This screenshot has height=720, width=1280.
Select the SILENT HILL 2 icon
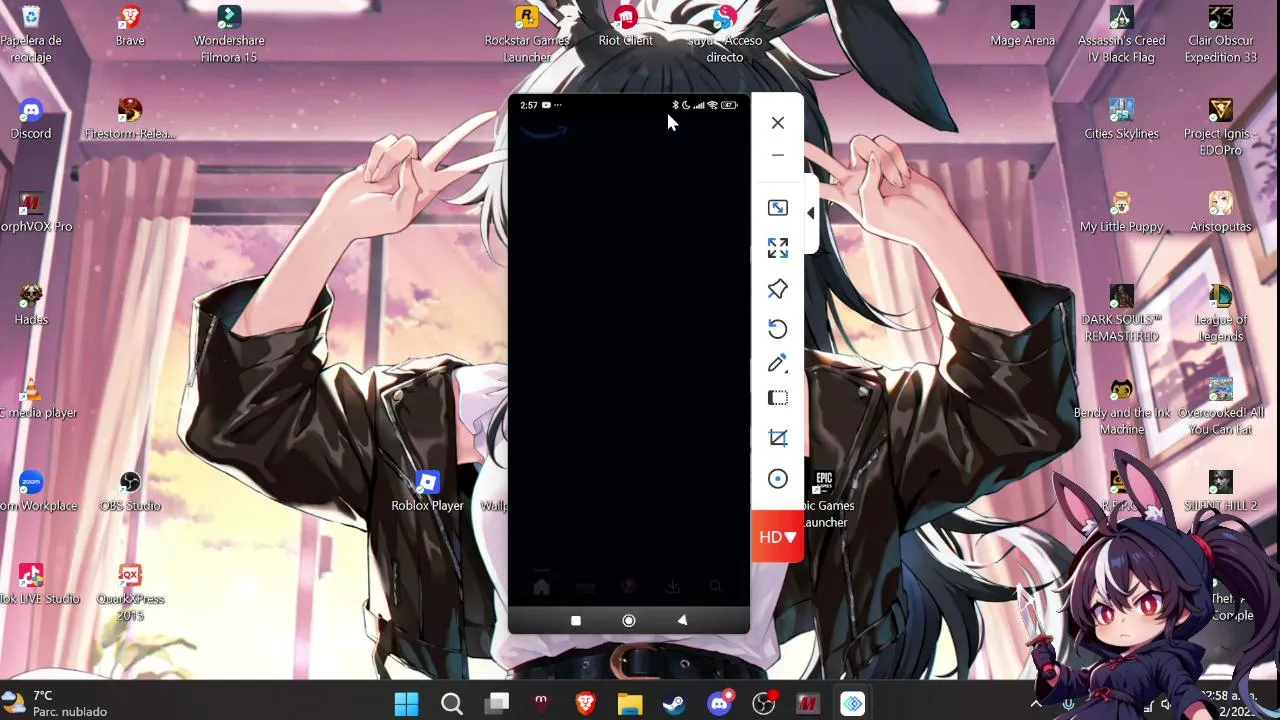(x=1220, y=492)
